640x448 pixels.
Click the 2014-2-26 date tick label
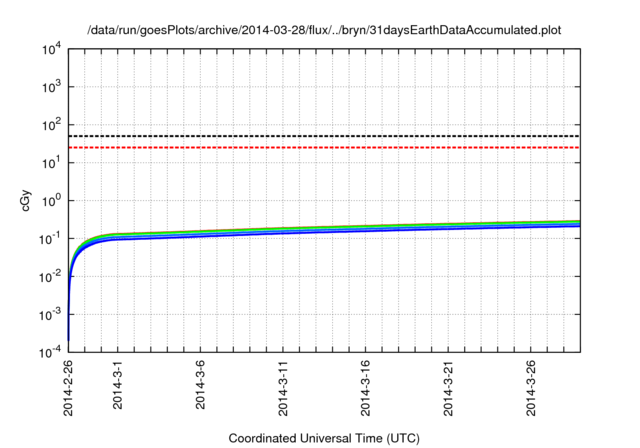[68, 388]
